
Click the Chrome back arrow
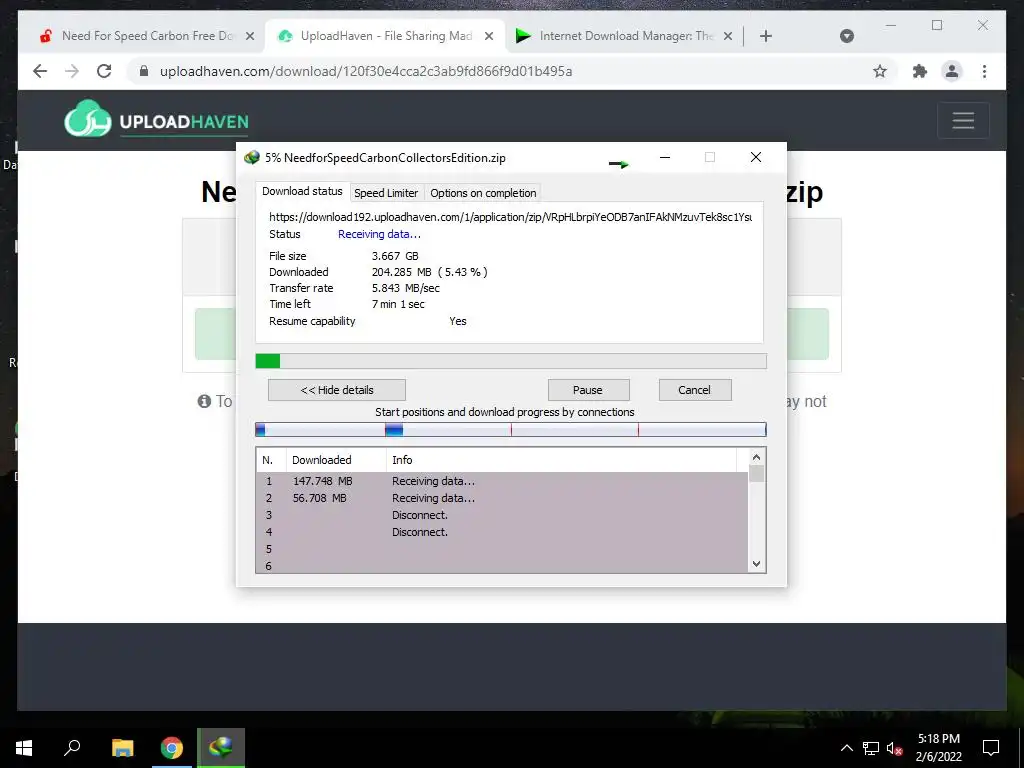[40, 71]
